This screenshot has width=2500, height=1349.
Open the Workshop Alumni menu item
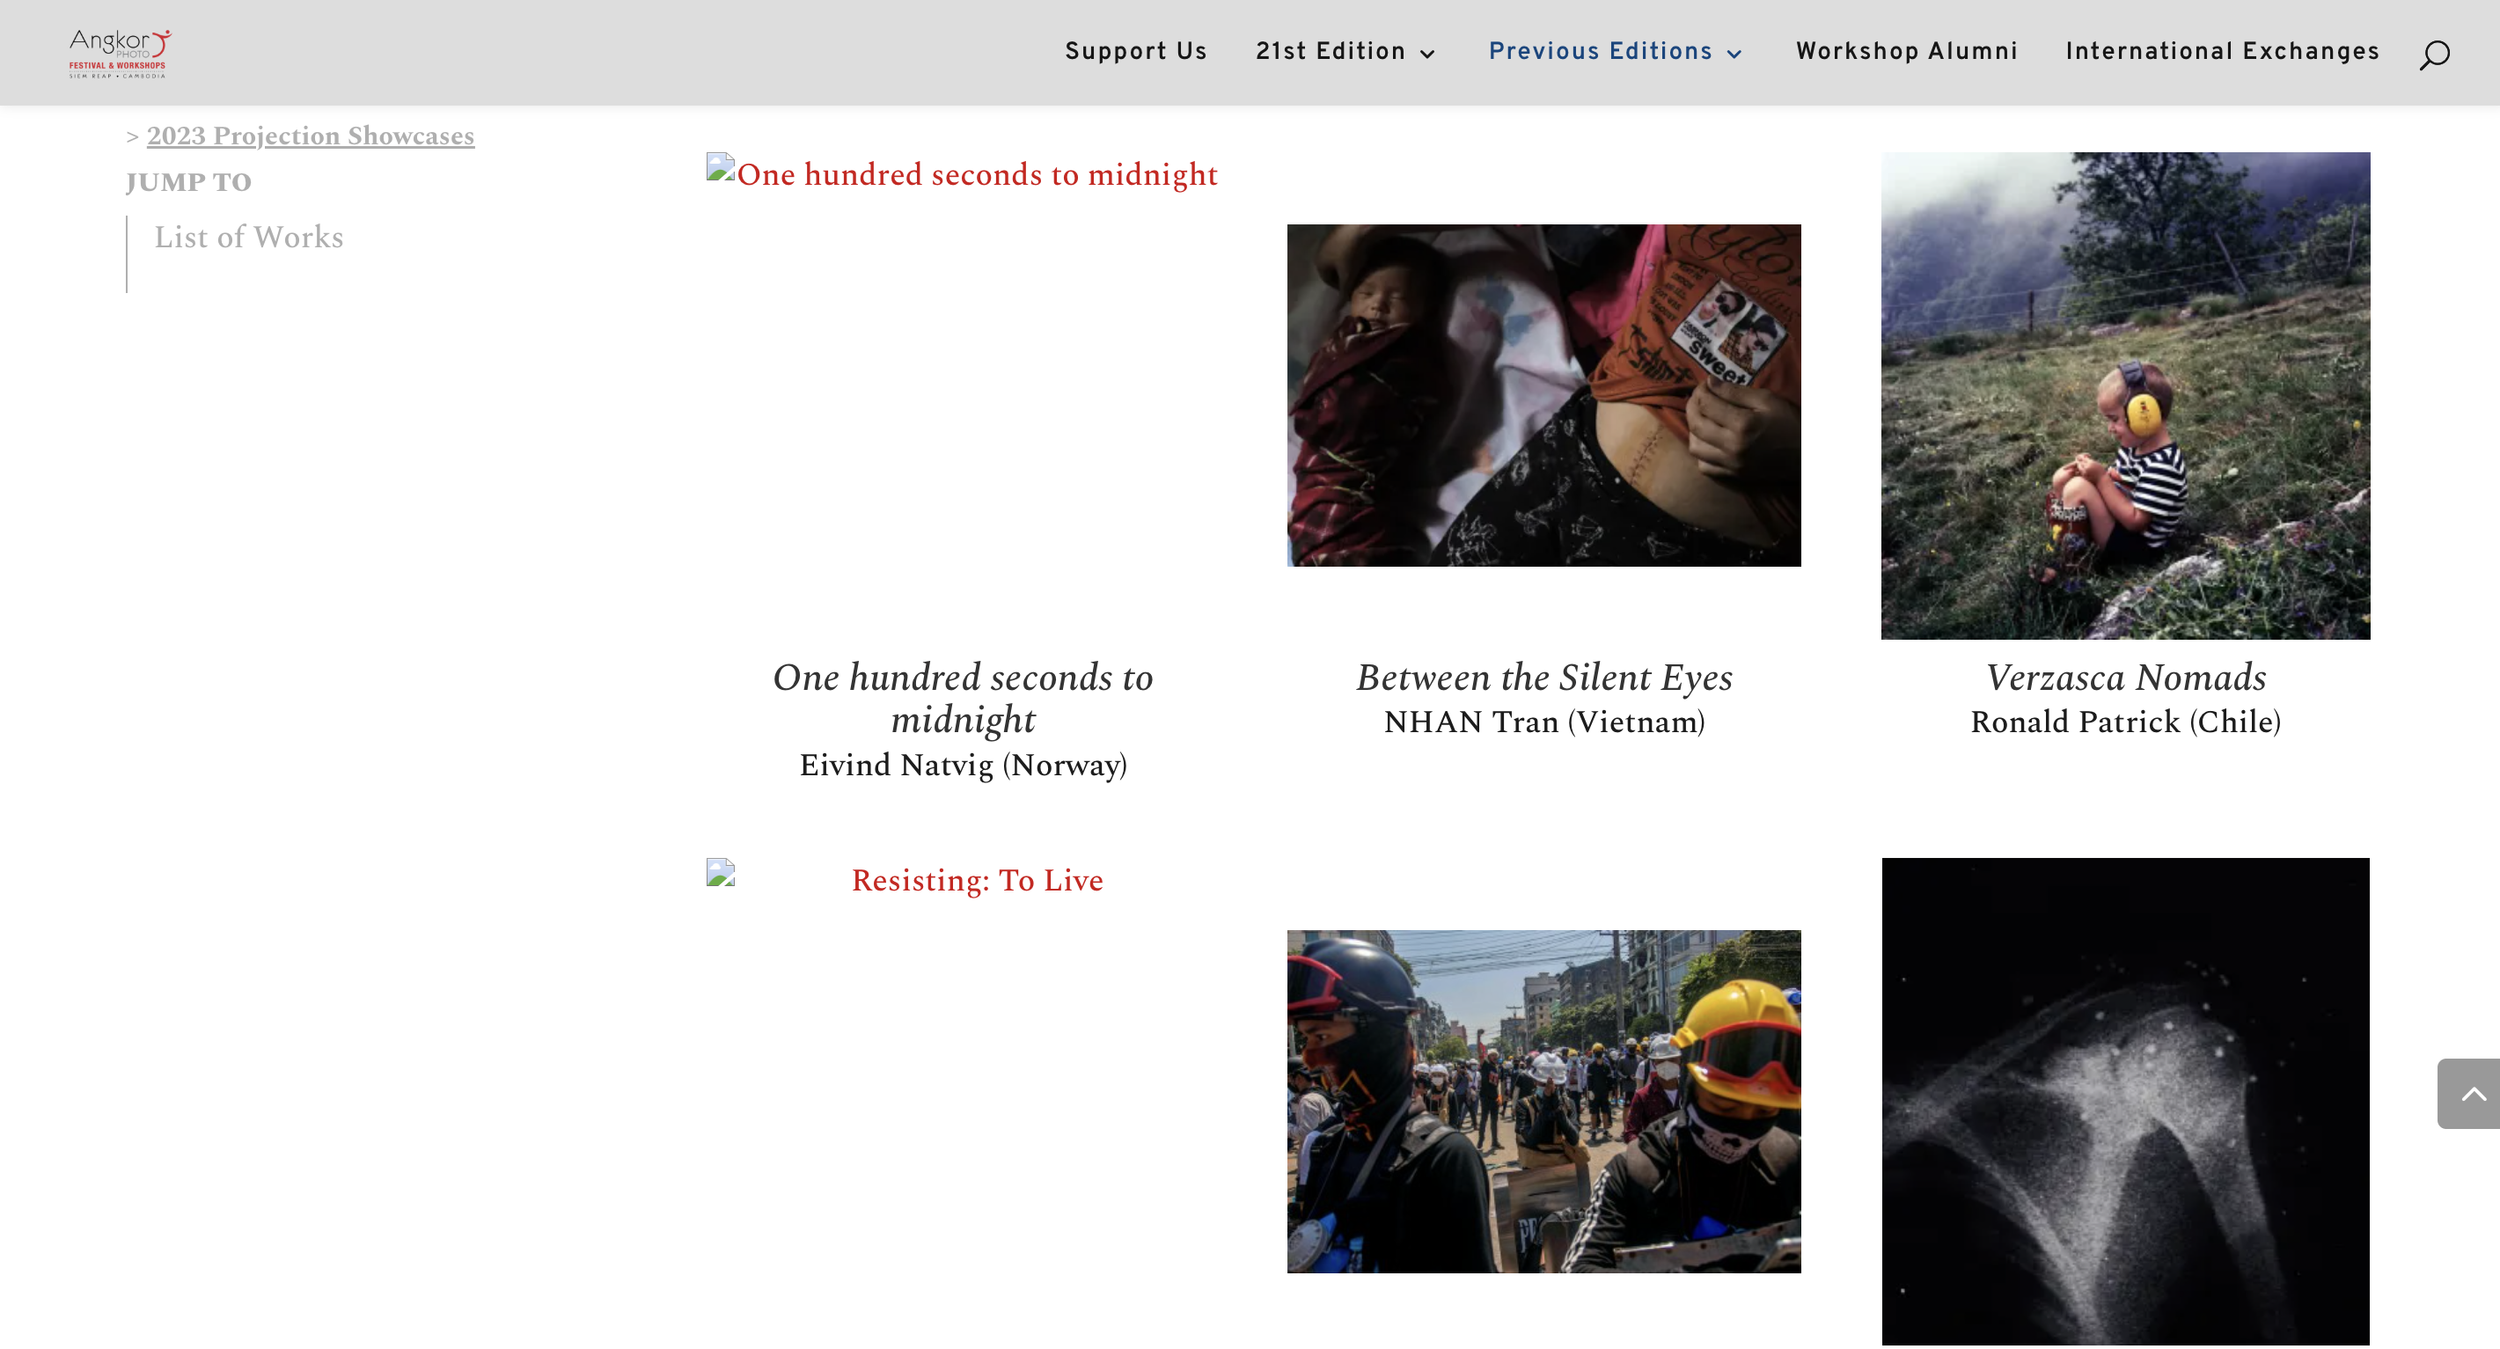point(1906,52)
